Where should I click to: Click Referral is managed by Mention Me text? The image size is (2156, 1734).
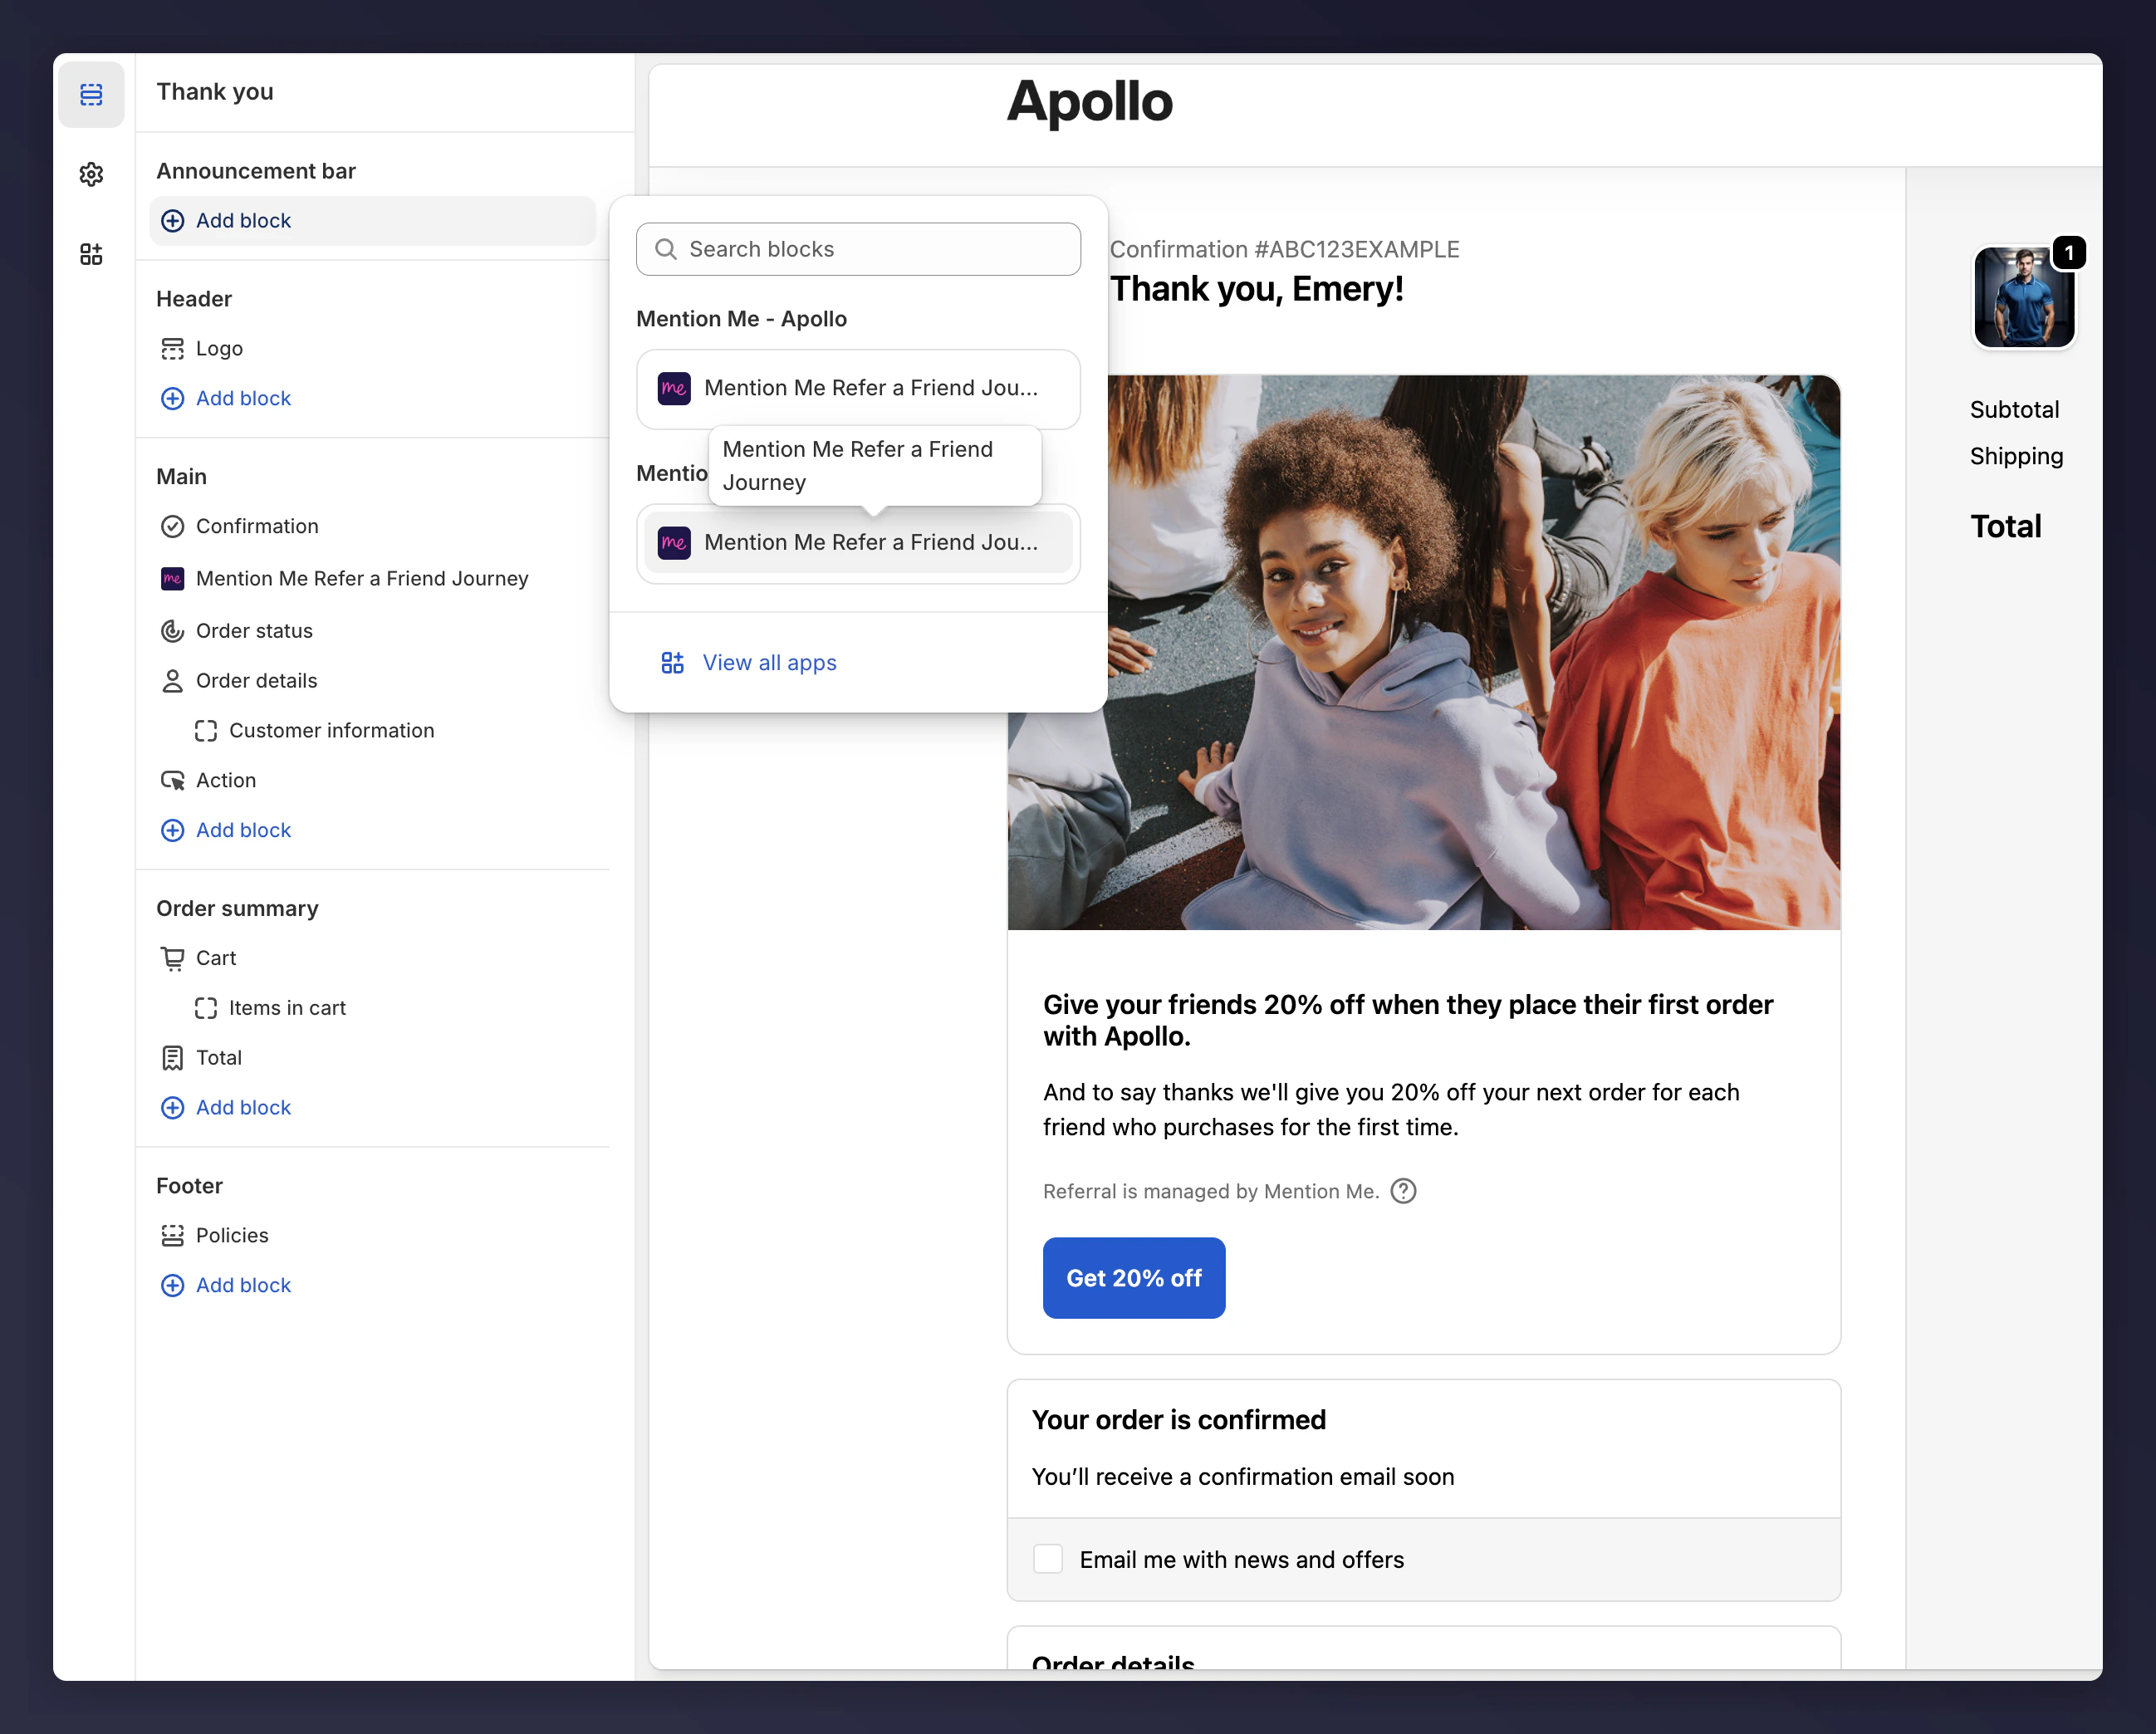click(1211, 1191)
